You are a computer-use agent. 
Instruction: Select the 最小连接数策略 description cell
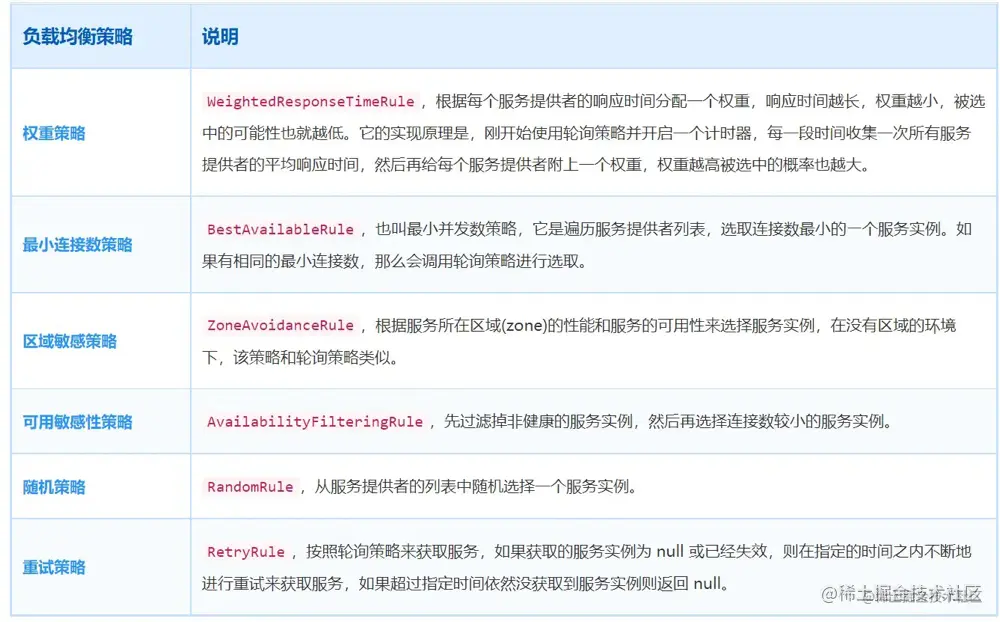point(590,244)
